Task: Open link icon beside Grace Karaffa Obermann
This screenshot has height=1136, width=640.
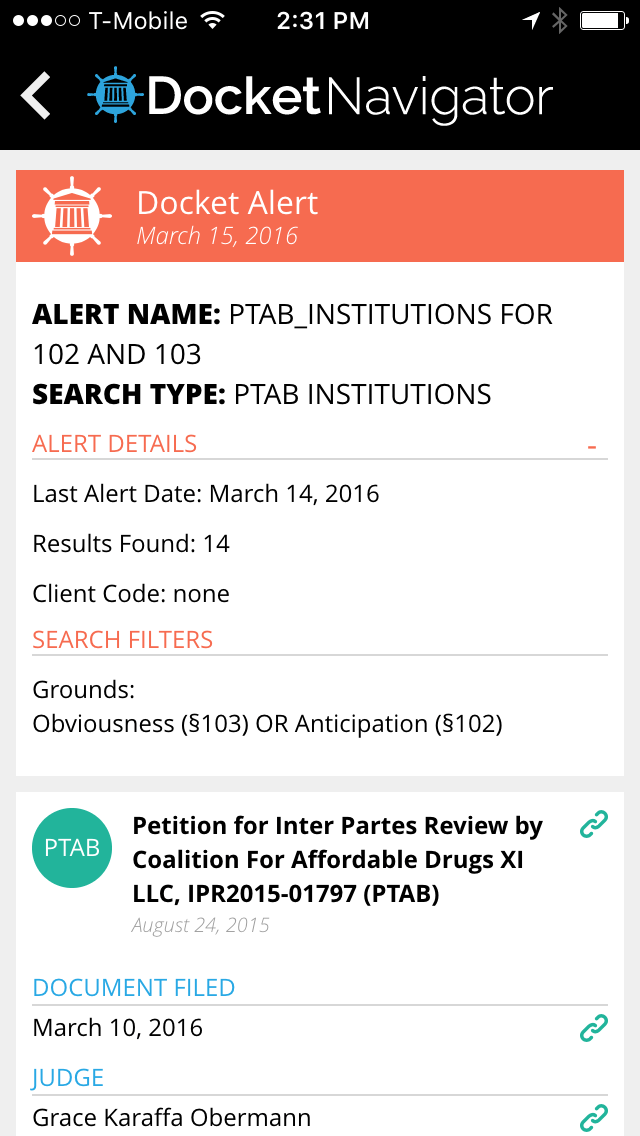Action: click(594, 1117)
